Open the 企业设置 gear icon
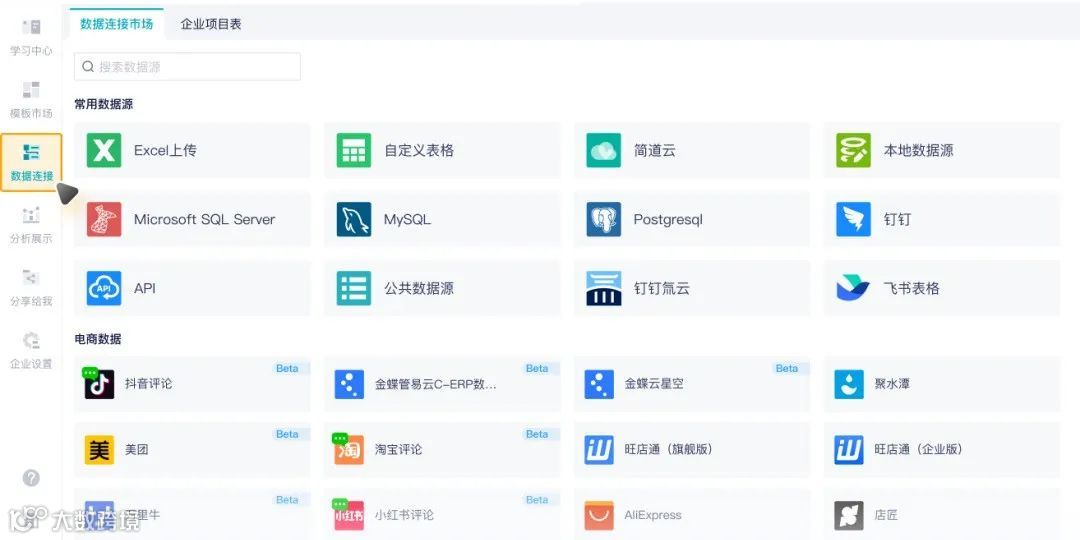Screen dimensions: 1080x540 (x=31, y=340)
